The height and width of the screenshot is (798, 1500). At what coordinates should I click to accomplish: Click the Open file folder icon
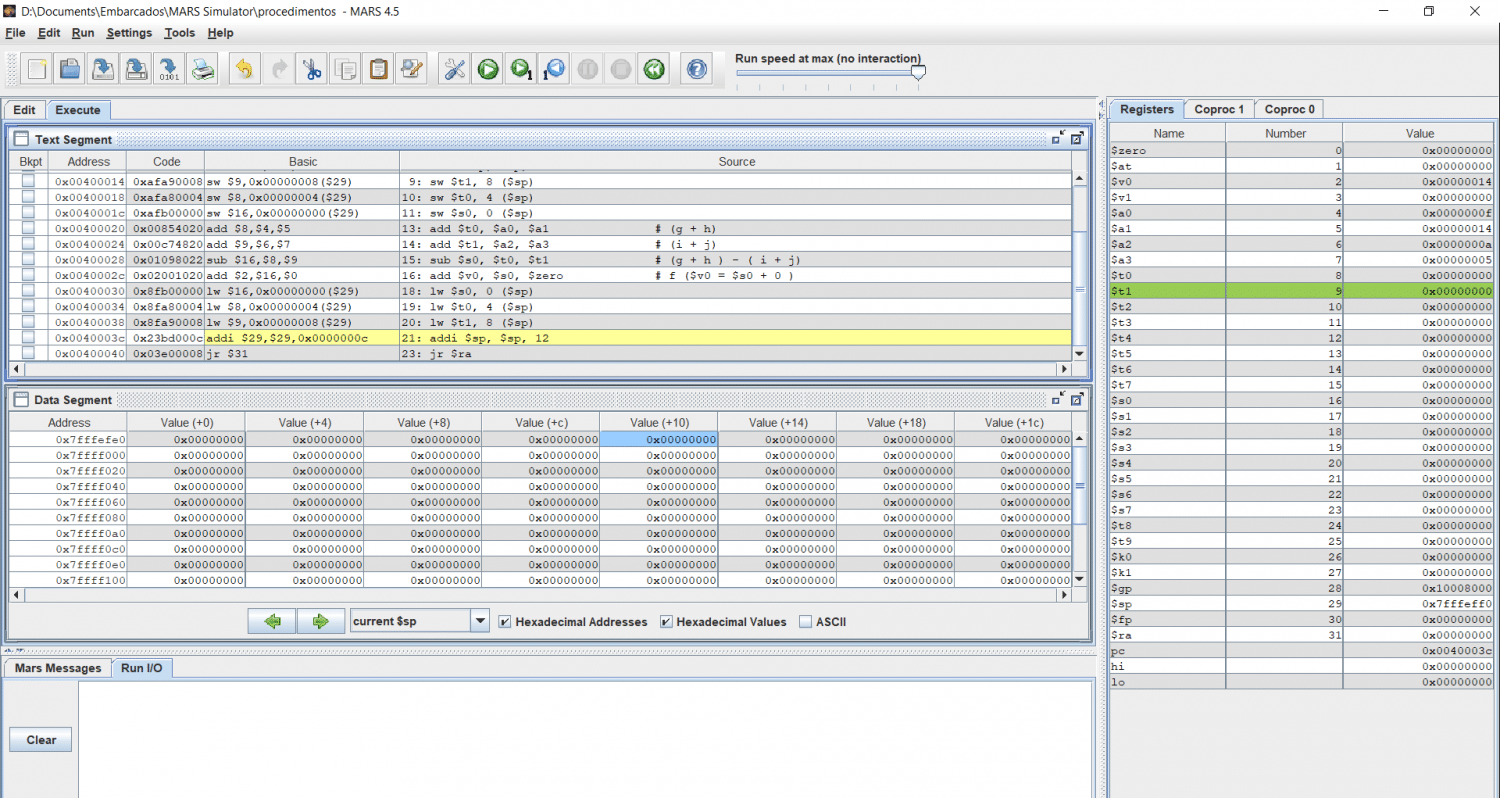[70, 69]
